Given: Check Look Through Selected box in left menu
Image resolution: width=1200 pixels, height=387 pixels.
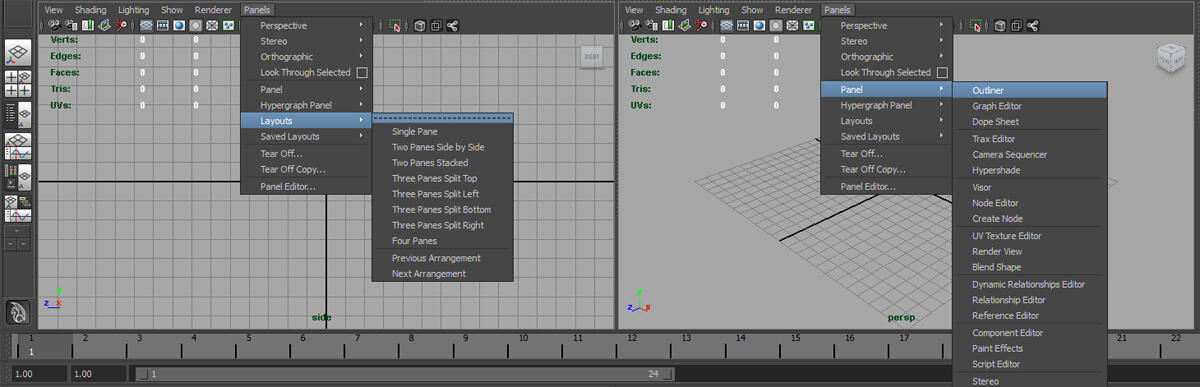Looking at the screenshot, I should [362, 73].
